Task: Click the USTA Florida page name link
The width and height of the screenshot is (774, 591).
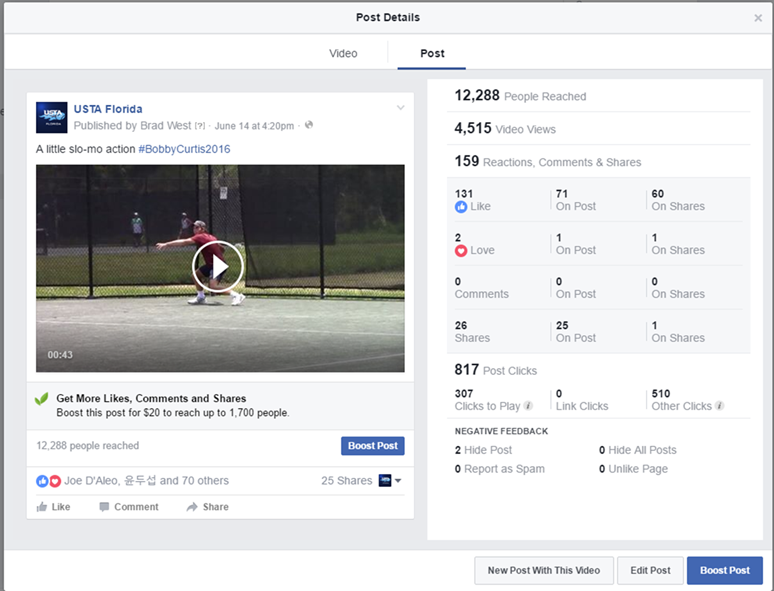Action: tap(108, 109)
